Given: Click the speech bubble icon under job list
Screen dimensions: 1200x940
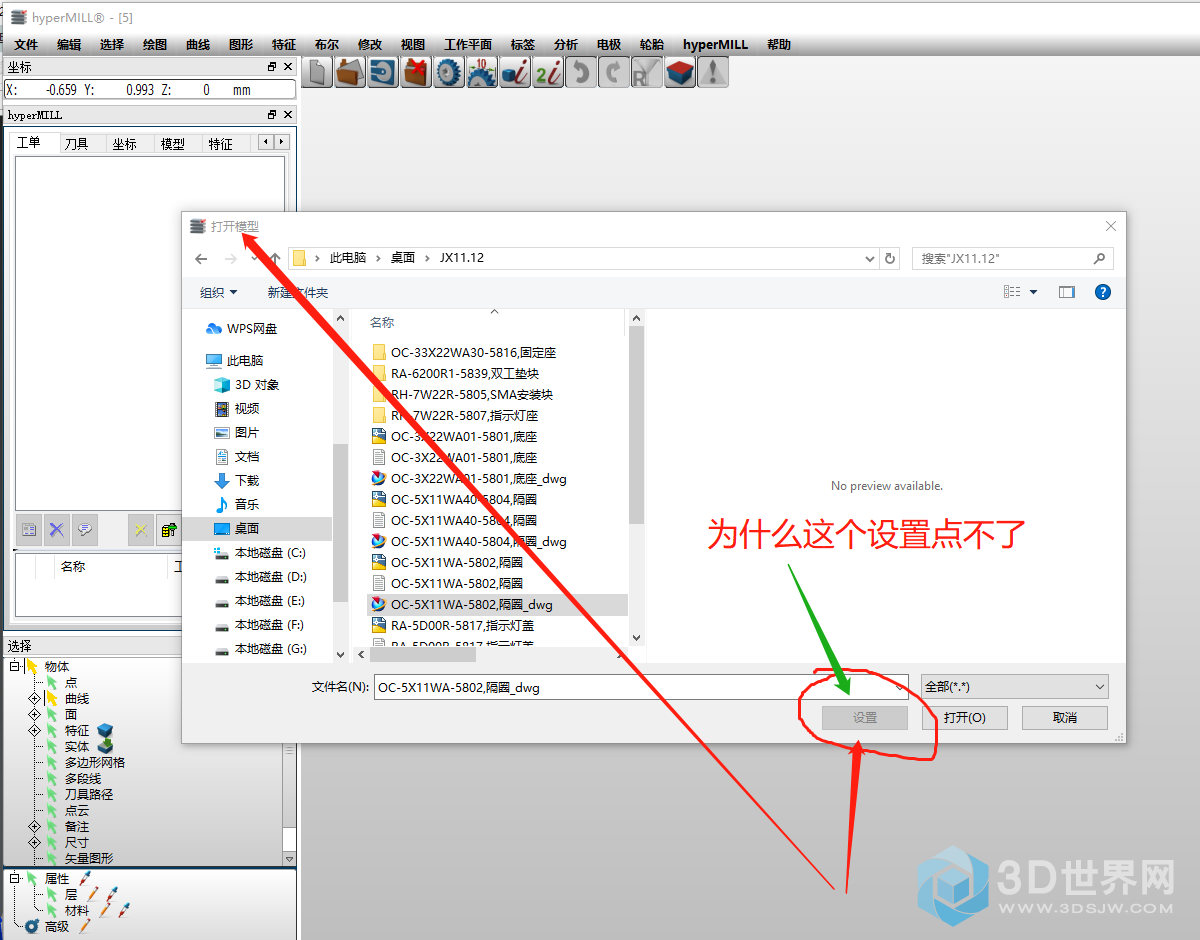Looking at the screenshot, I should [85, 529].
